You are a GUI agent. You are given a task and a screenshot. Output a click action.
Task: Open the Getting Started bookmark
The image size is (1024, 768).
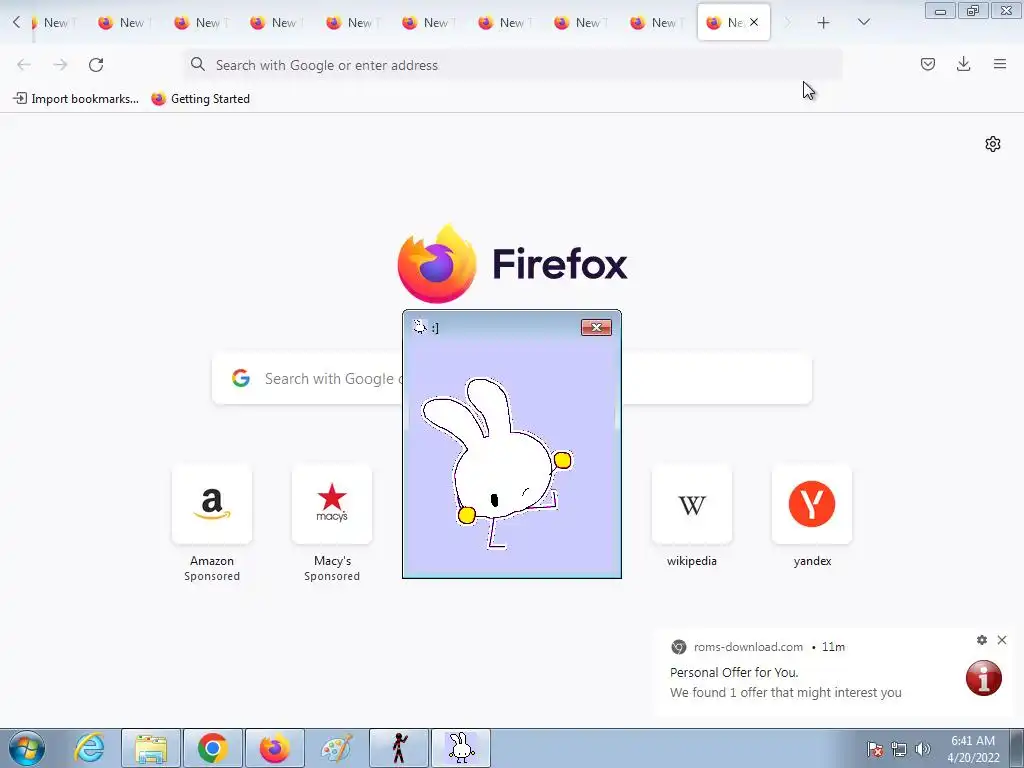pyautogui.click(x=200, y=99)
